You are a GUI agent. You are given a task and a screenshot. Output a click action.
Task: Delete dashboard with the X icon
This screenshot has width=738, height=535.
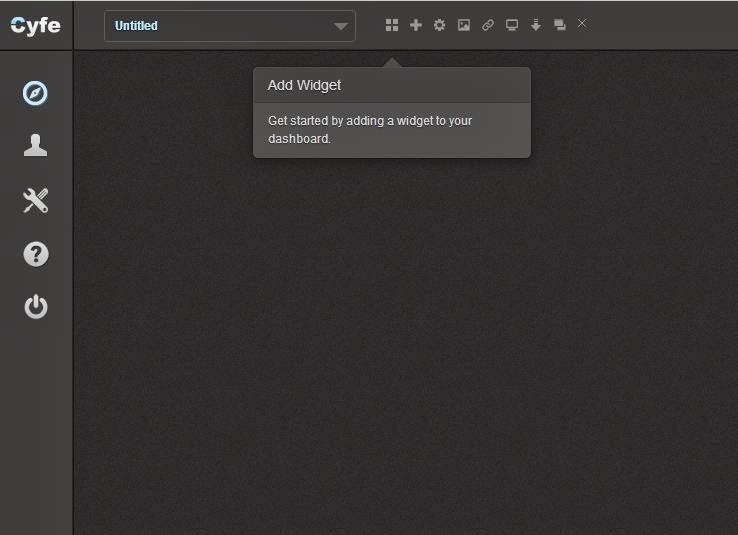pos(582,24)
